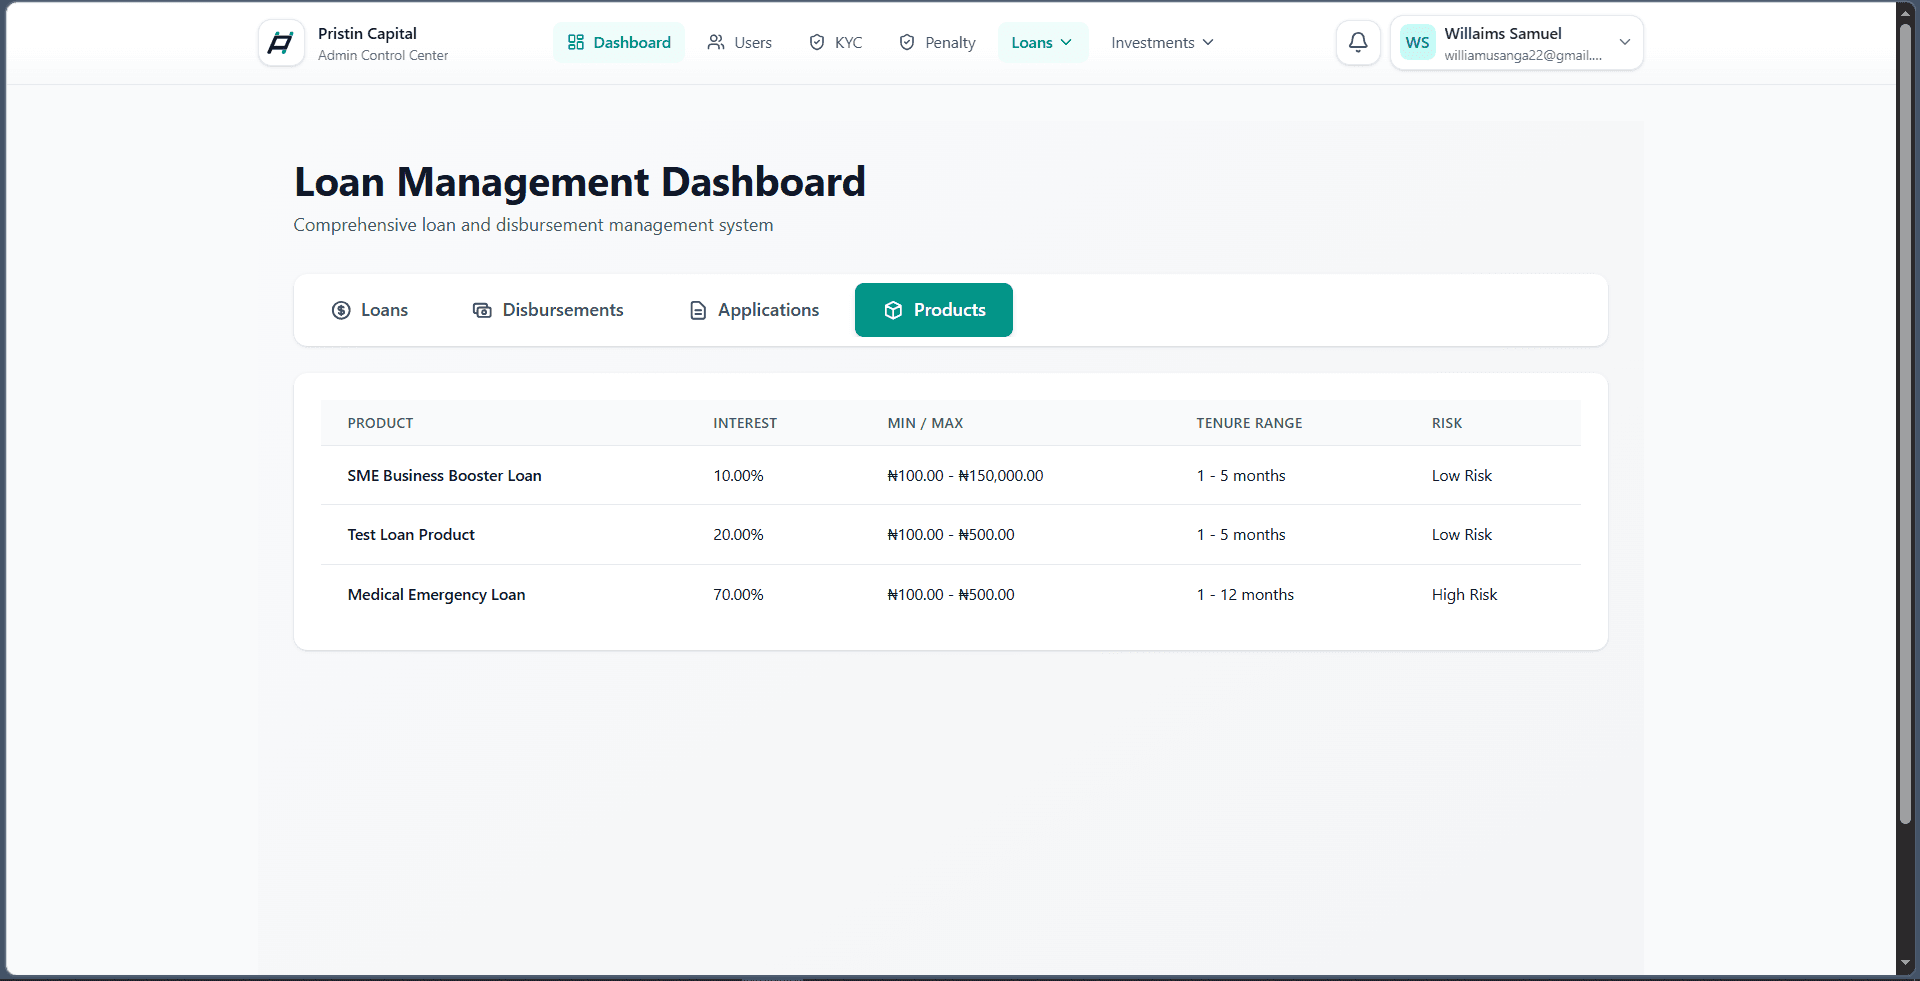
Task: Select the Products tab
Action: (x=934, y=310)
